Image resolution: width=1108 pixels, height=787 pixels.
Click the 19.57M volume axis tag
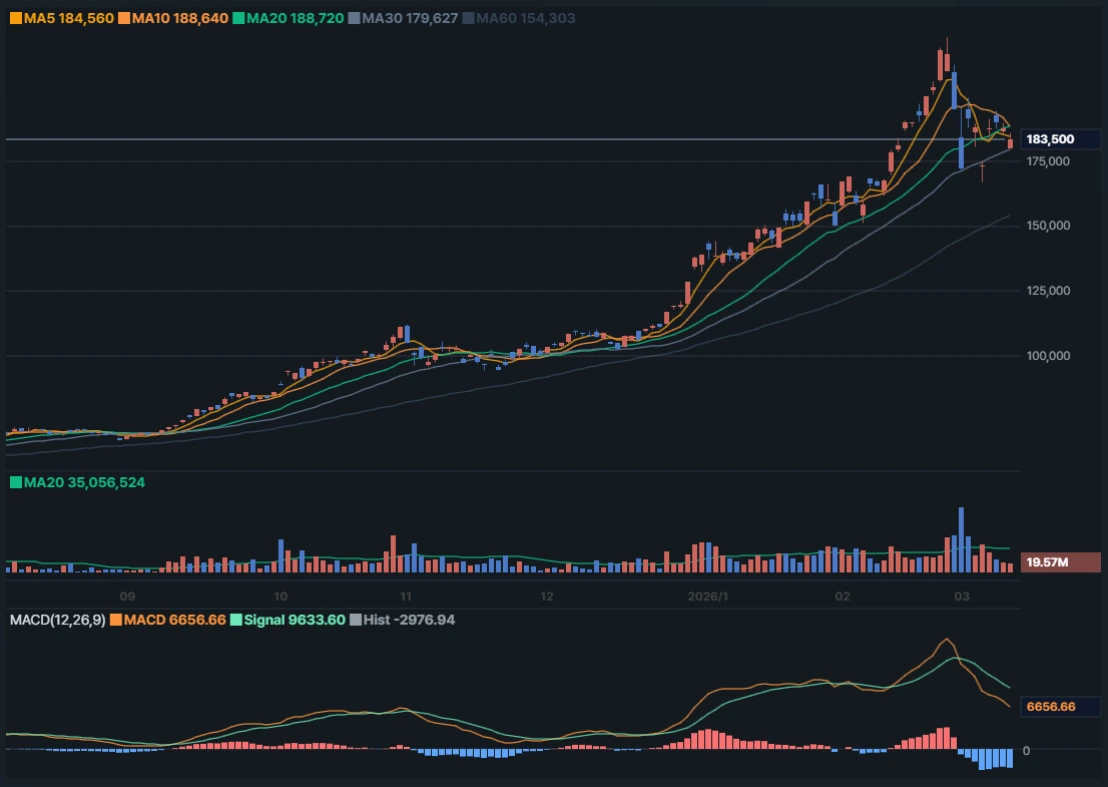(1050, 563)
